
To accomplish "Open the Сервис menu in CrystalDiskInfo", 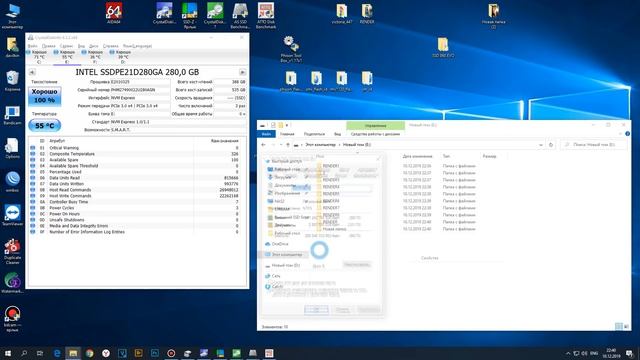I will point(66,46).
